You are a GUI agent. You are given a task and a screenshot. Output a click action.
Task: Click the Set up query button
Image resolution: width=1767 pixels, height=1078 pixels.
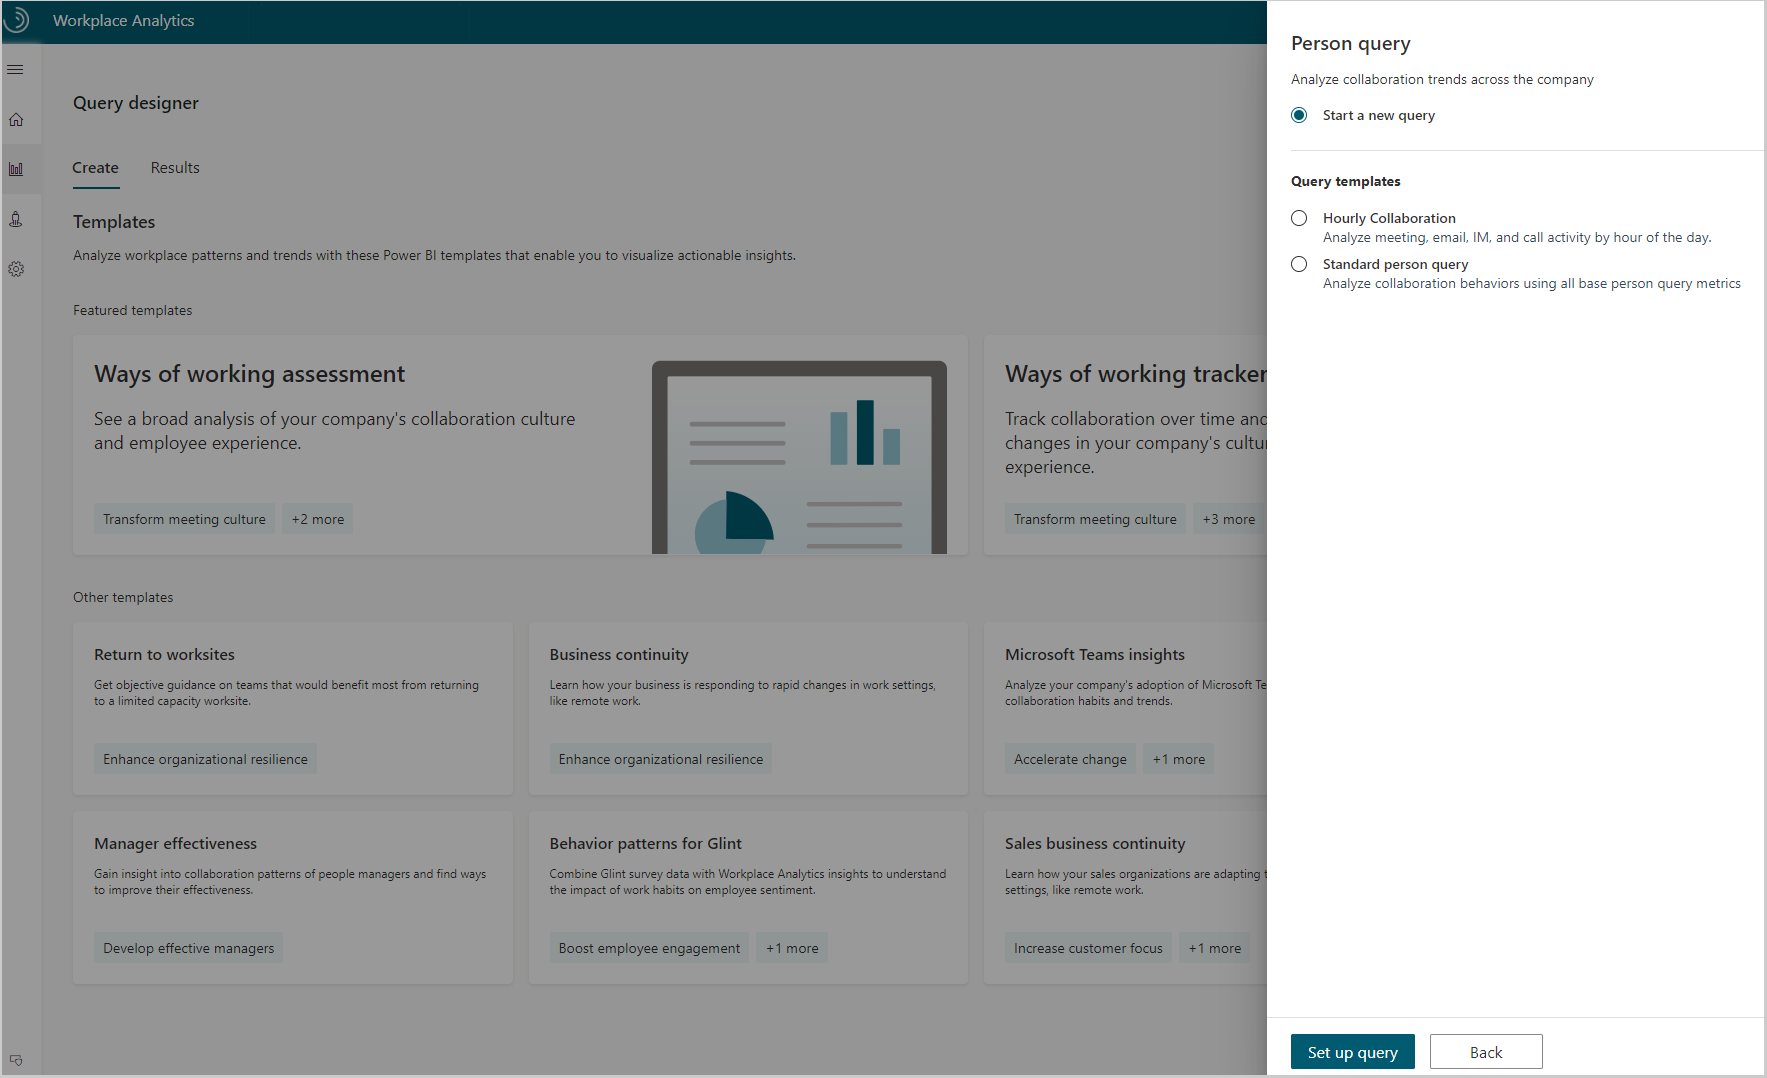coord(1352,1052)
